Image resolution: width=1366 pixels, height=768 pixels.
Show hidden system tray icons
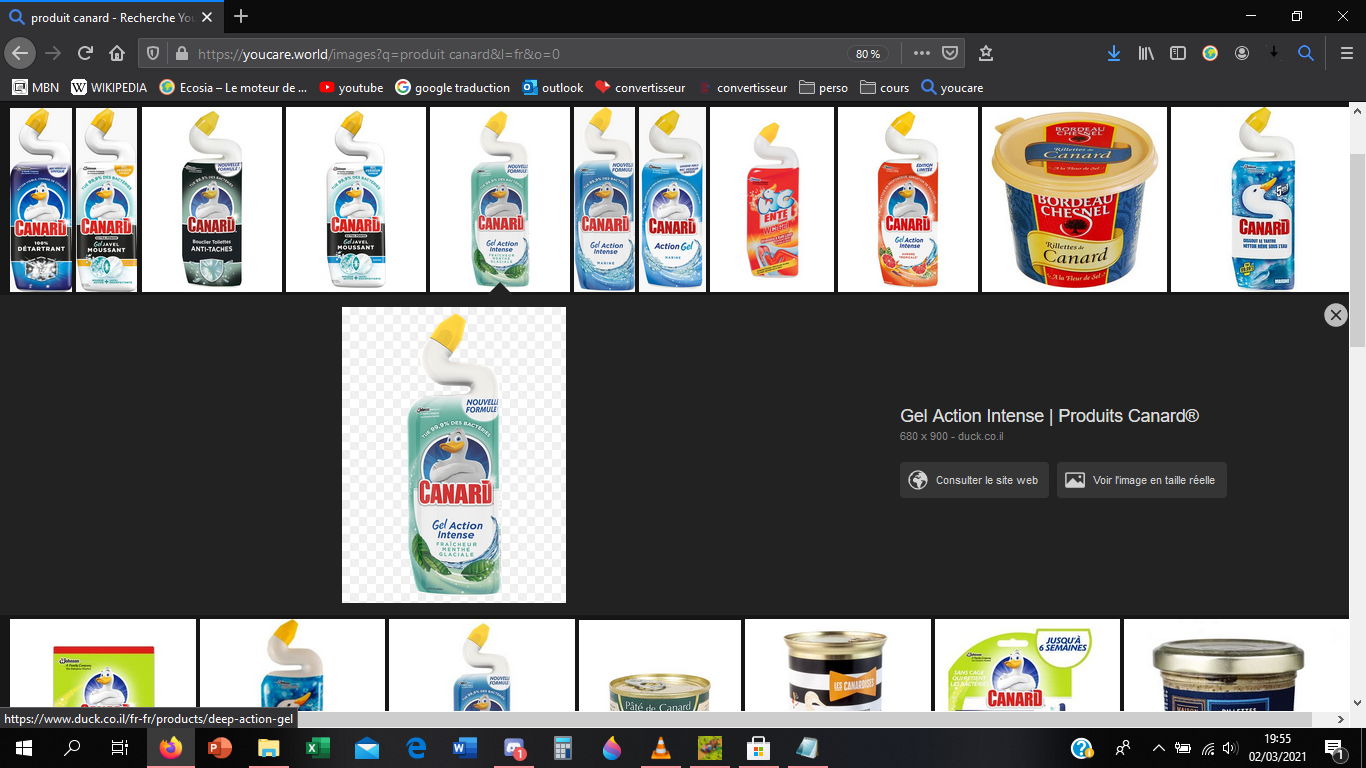coord(1158,748)
